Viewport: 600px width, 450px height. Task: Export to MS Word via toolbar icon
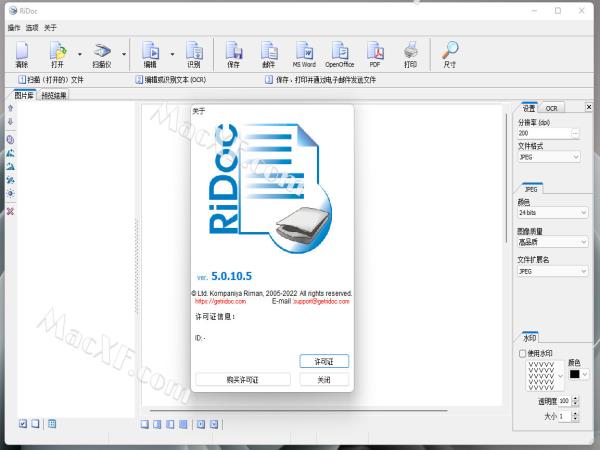(304, 55)
